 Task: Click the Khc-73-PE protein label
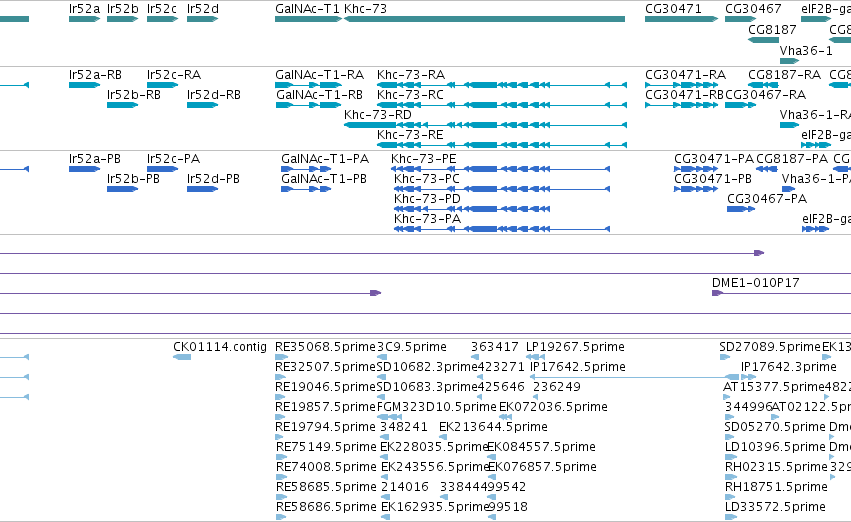tap(424, 158)
